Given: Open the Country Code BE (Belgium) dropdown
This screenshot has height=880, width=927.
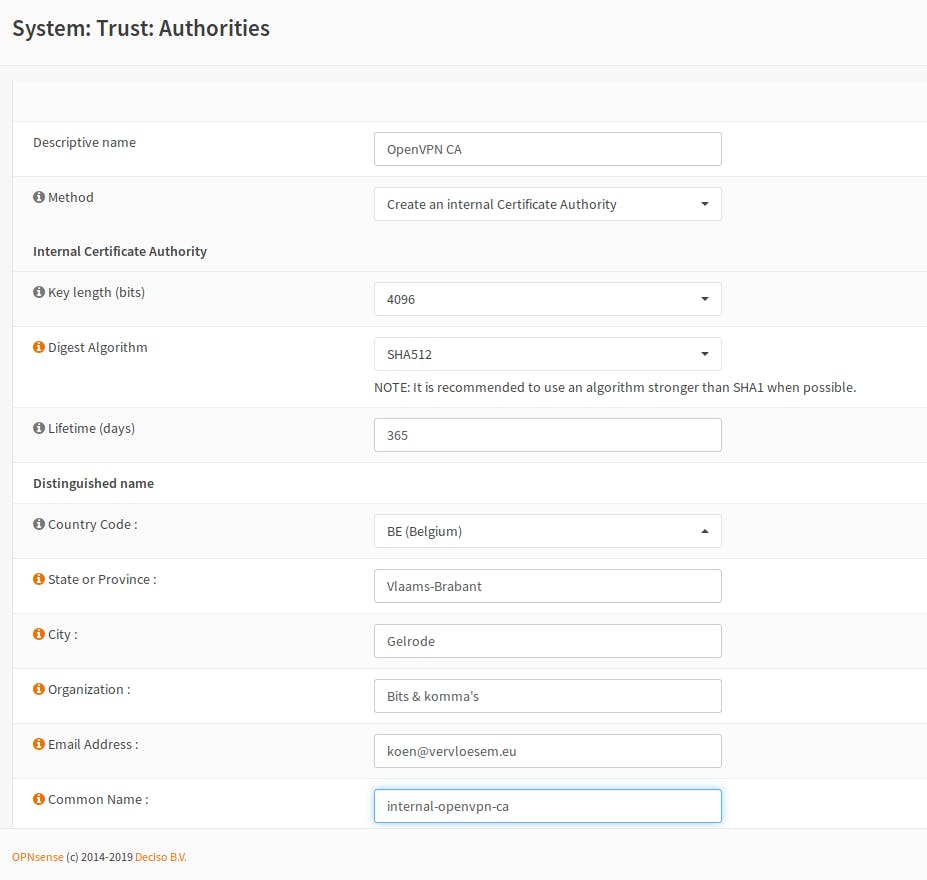Looking at the screenshot, I should pyautogui.click(x=547, y=531).
